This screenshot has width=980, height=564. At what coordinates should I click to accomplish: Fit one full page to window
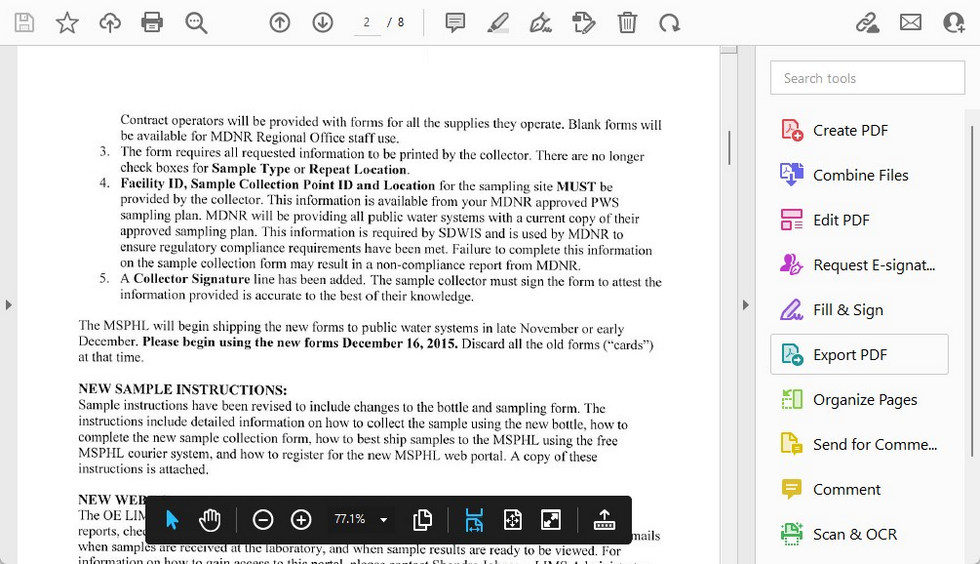(512, 520)
